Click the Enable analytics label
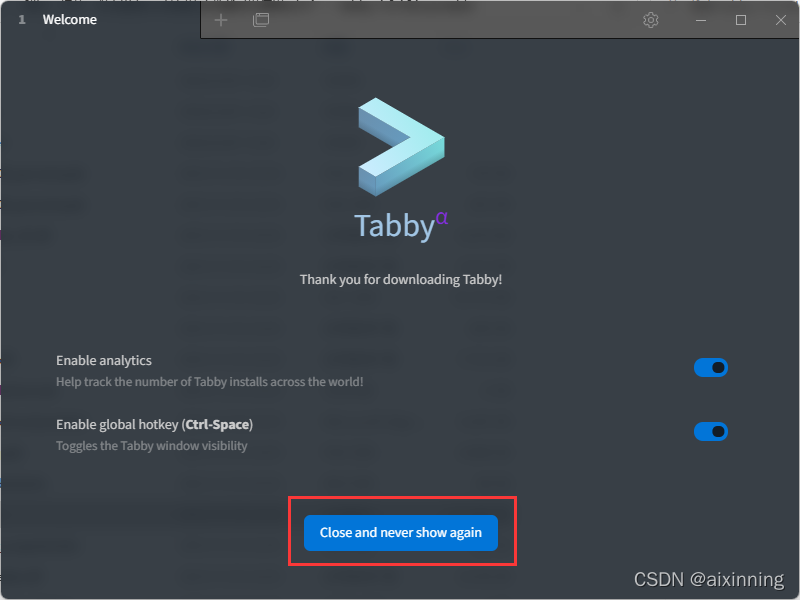 pyautogui.click(x=104, y=361)
